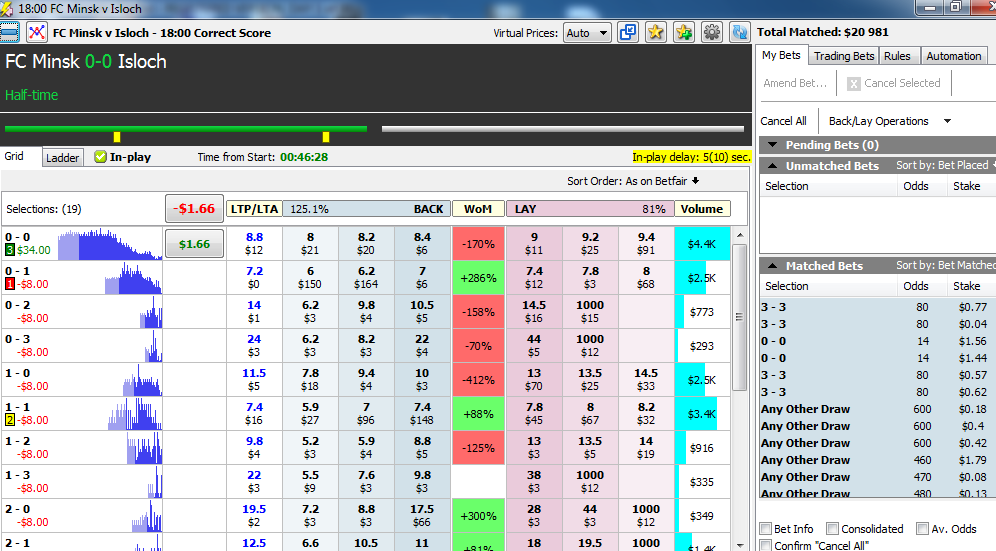
Task: Open the Trading Bets tab
Action: 844,56
